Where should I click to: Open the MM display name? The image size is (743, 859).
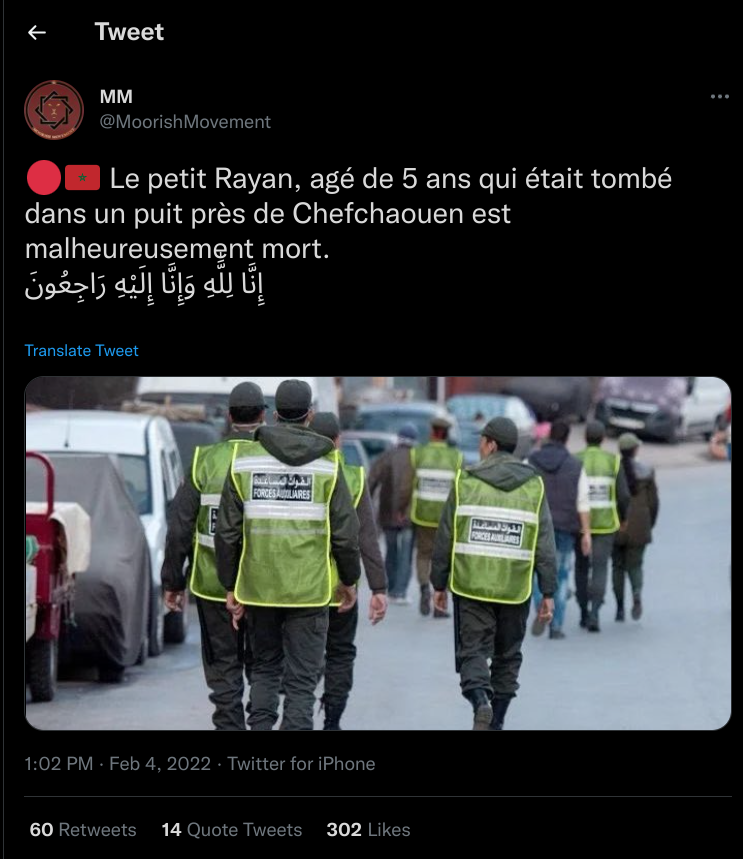[116, 96]
